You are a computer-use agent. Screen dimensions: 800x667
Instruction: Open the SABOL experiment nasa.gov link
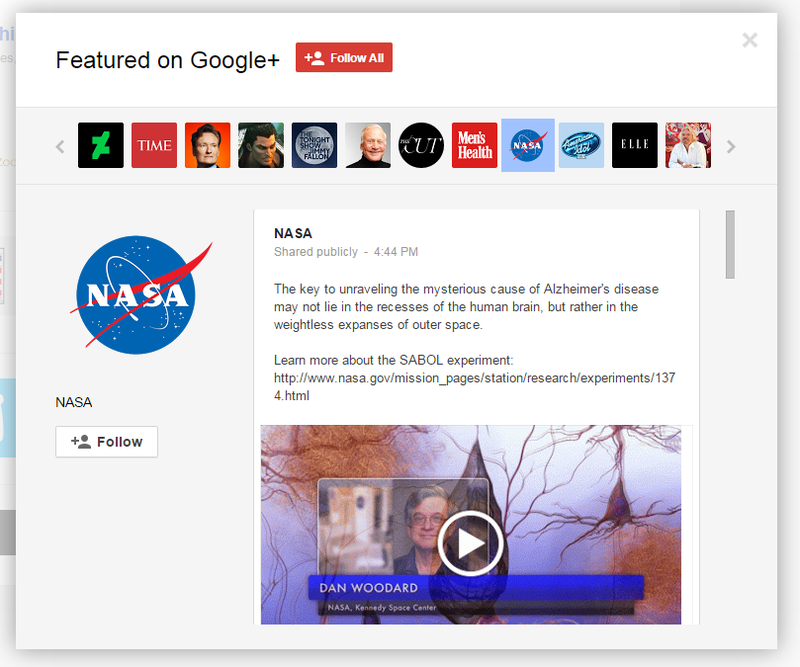[x=474, y=387]
